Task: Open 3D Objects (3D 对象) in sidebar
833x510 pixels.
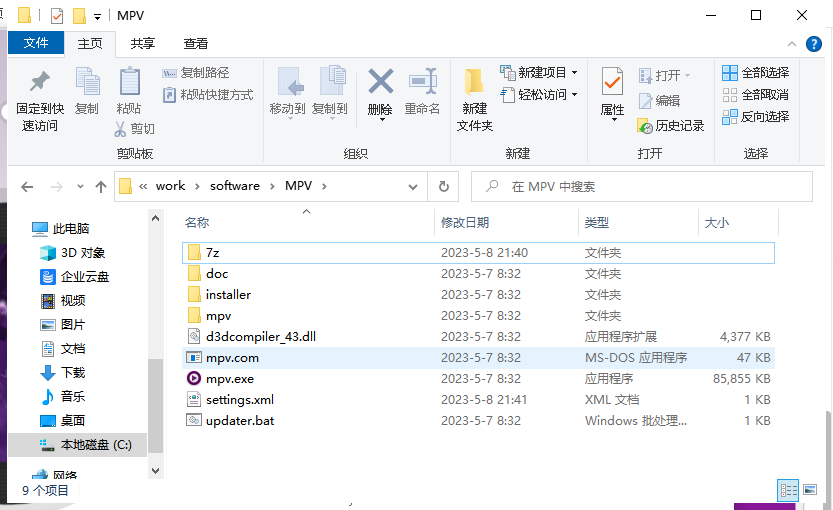Action: pos(73,253)
